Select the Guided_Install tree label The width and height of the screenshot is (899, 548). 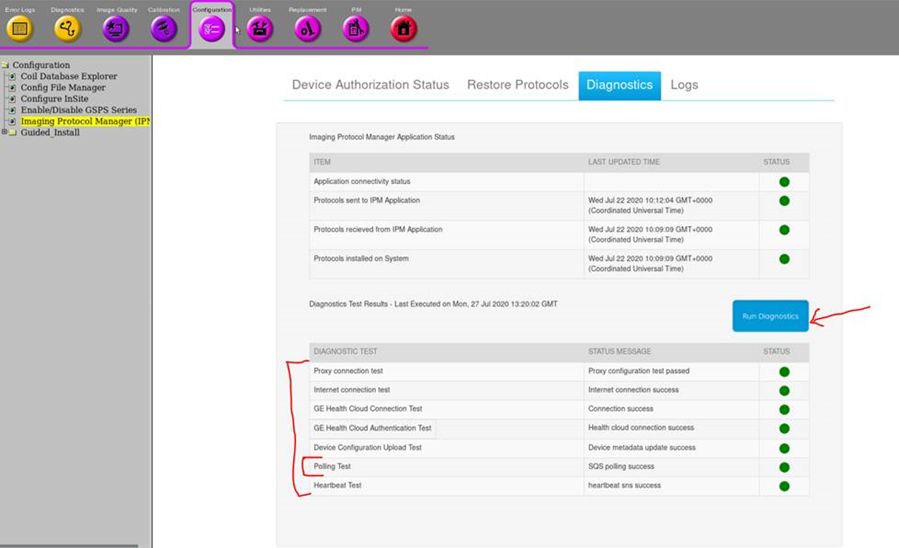[x=50, y=132]
